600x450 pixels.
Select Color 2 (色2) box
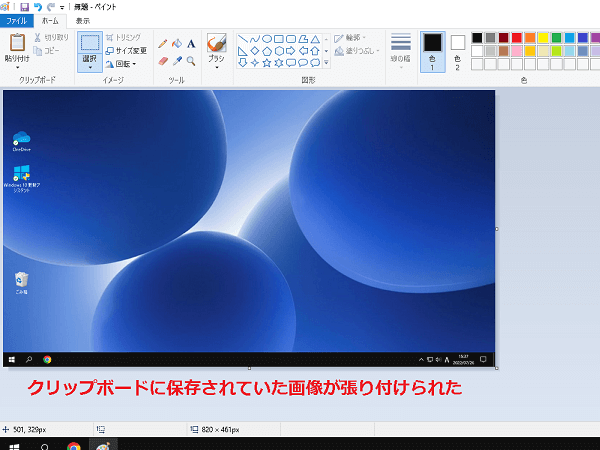pyautogui.click(x=457, y=52)
